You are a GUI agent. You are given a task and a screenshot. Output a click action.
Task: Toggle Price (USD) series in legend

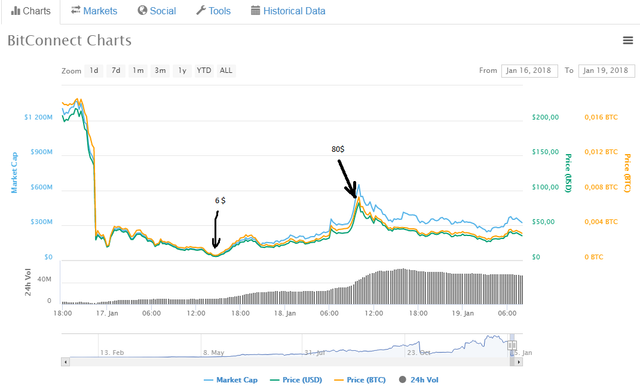(296, 380)
